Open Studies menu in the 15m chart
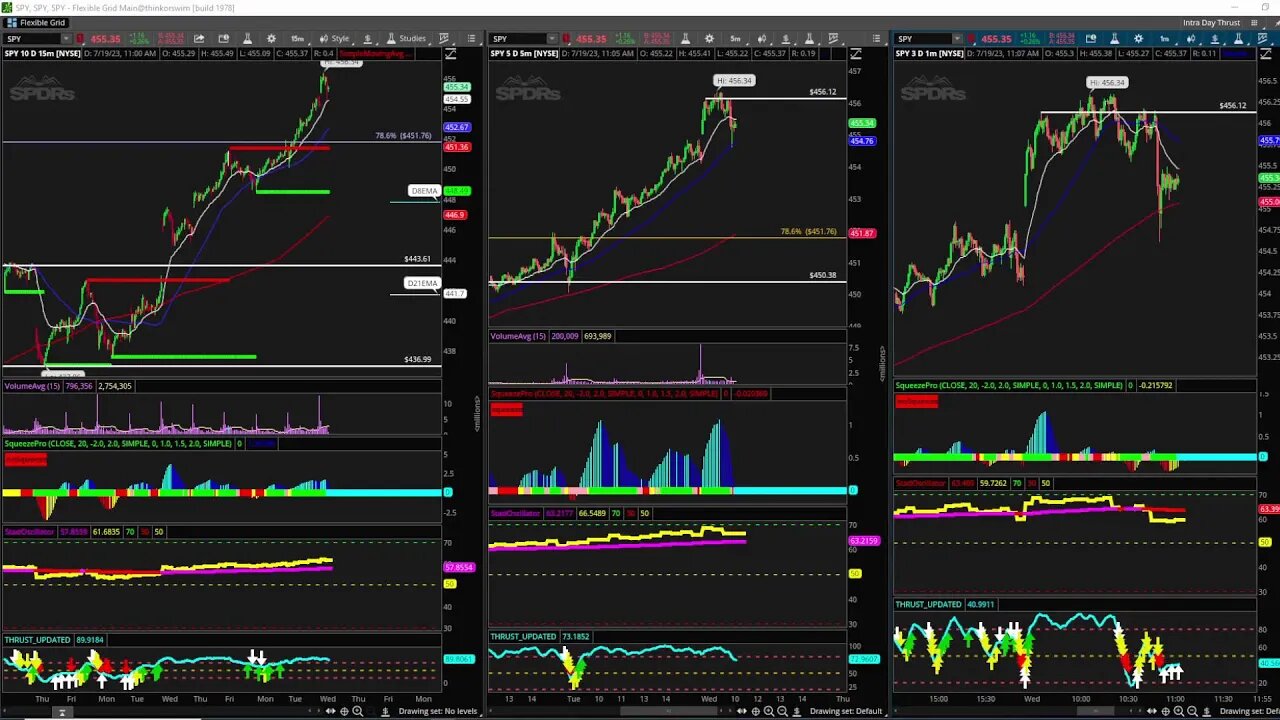 [408, 38]
